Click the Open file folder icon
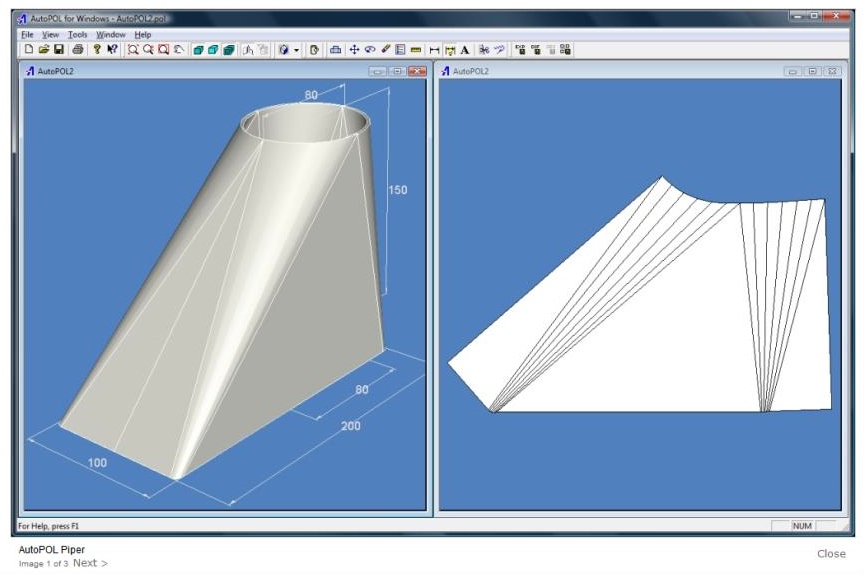This screenshot has height=575, width=864. 44,49
